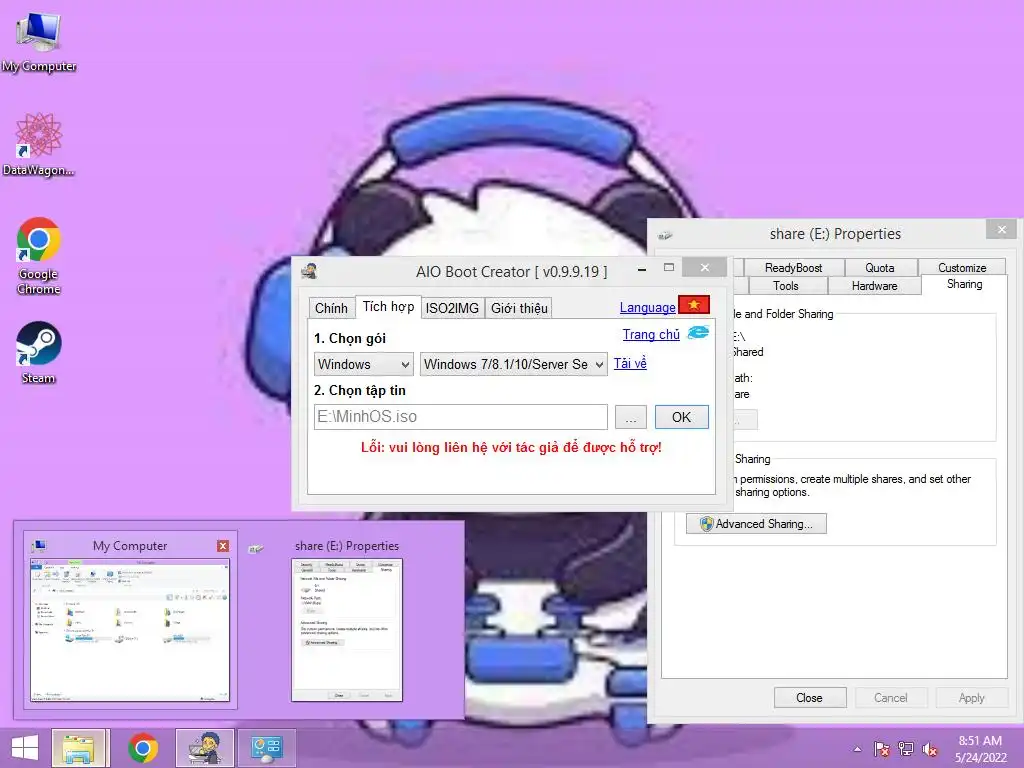Click the Vietnam flag language icon
Viewport: 1024px width, 768px height.
694,305
